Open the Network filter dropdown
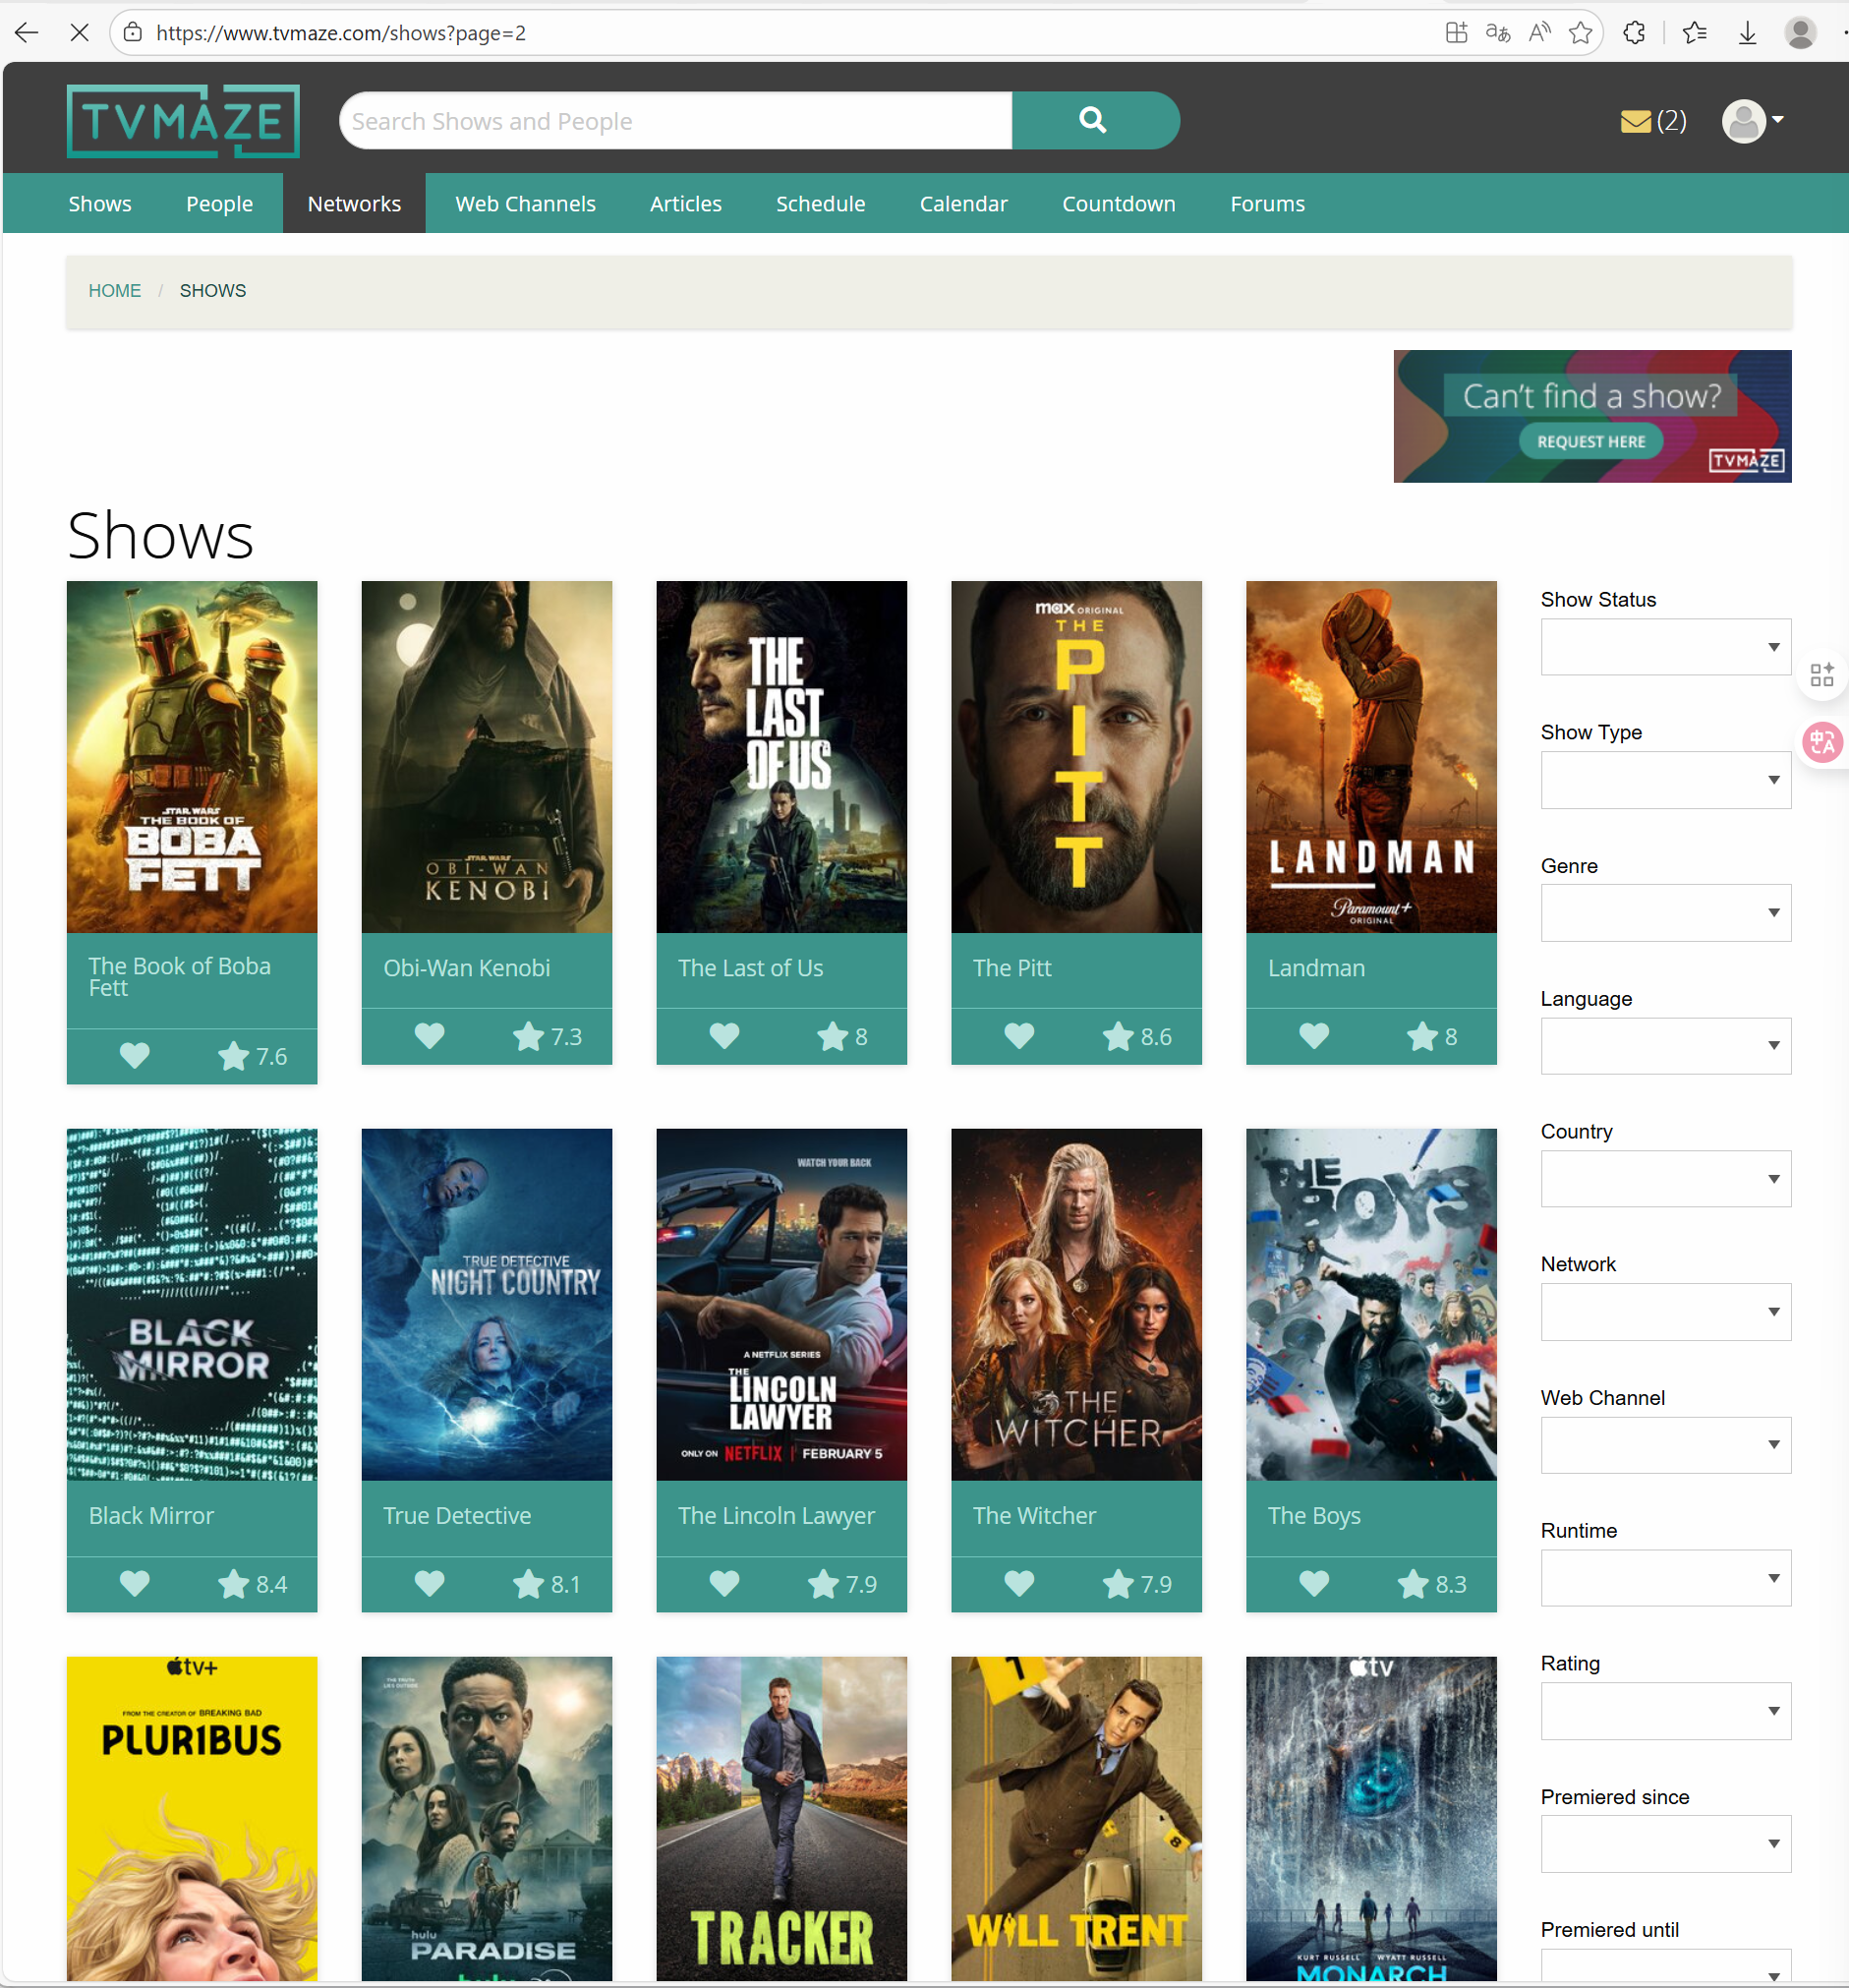Viewport: 1849px width, 1988px height. (x=1665, y=1312)
